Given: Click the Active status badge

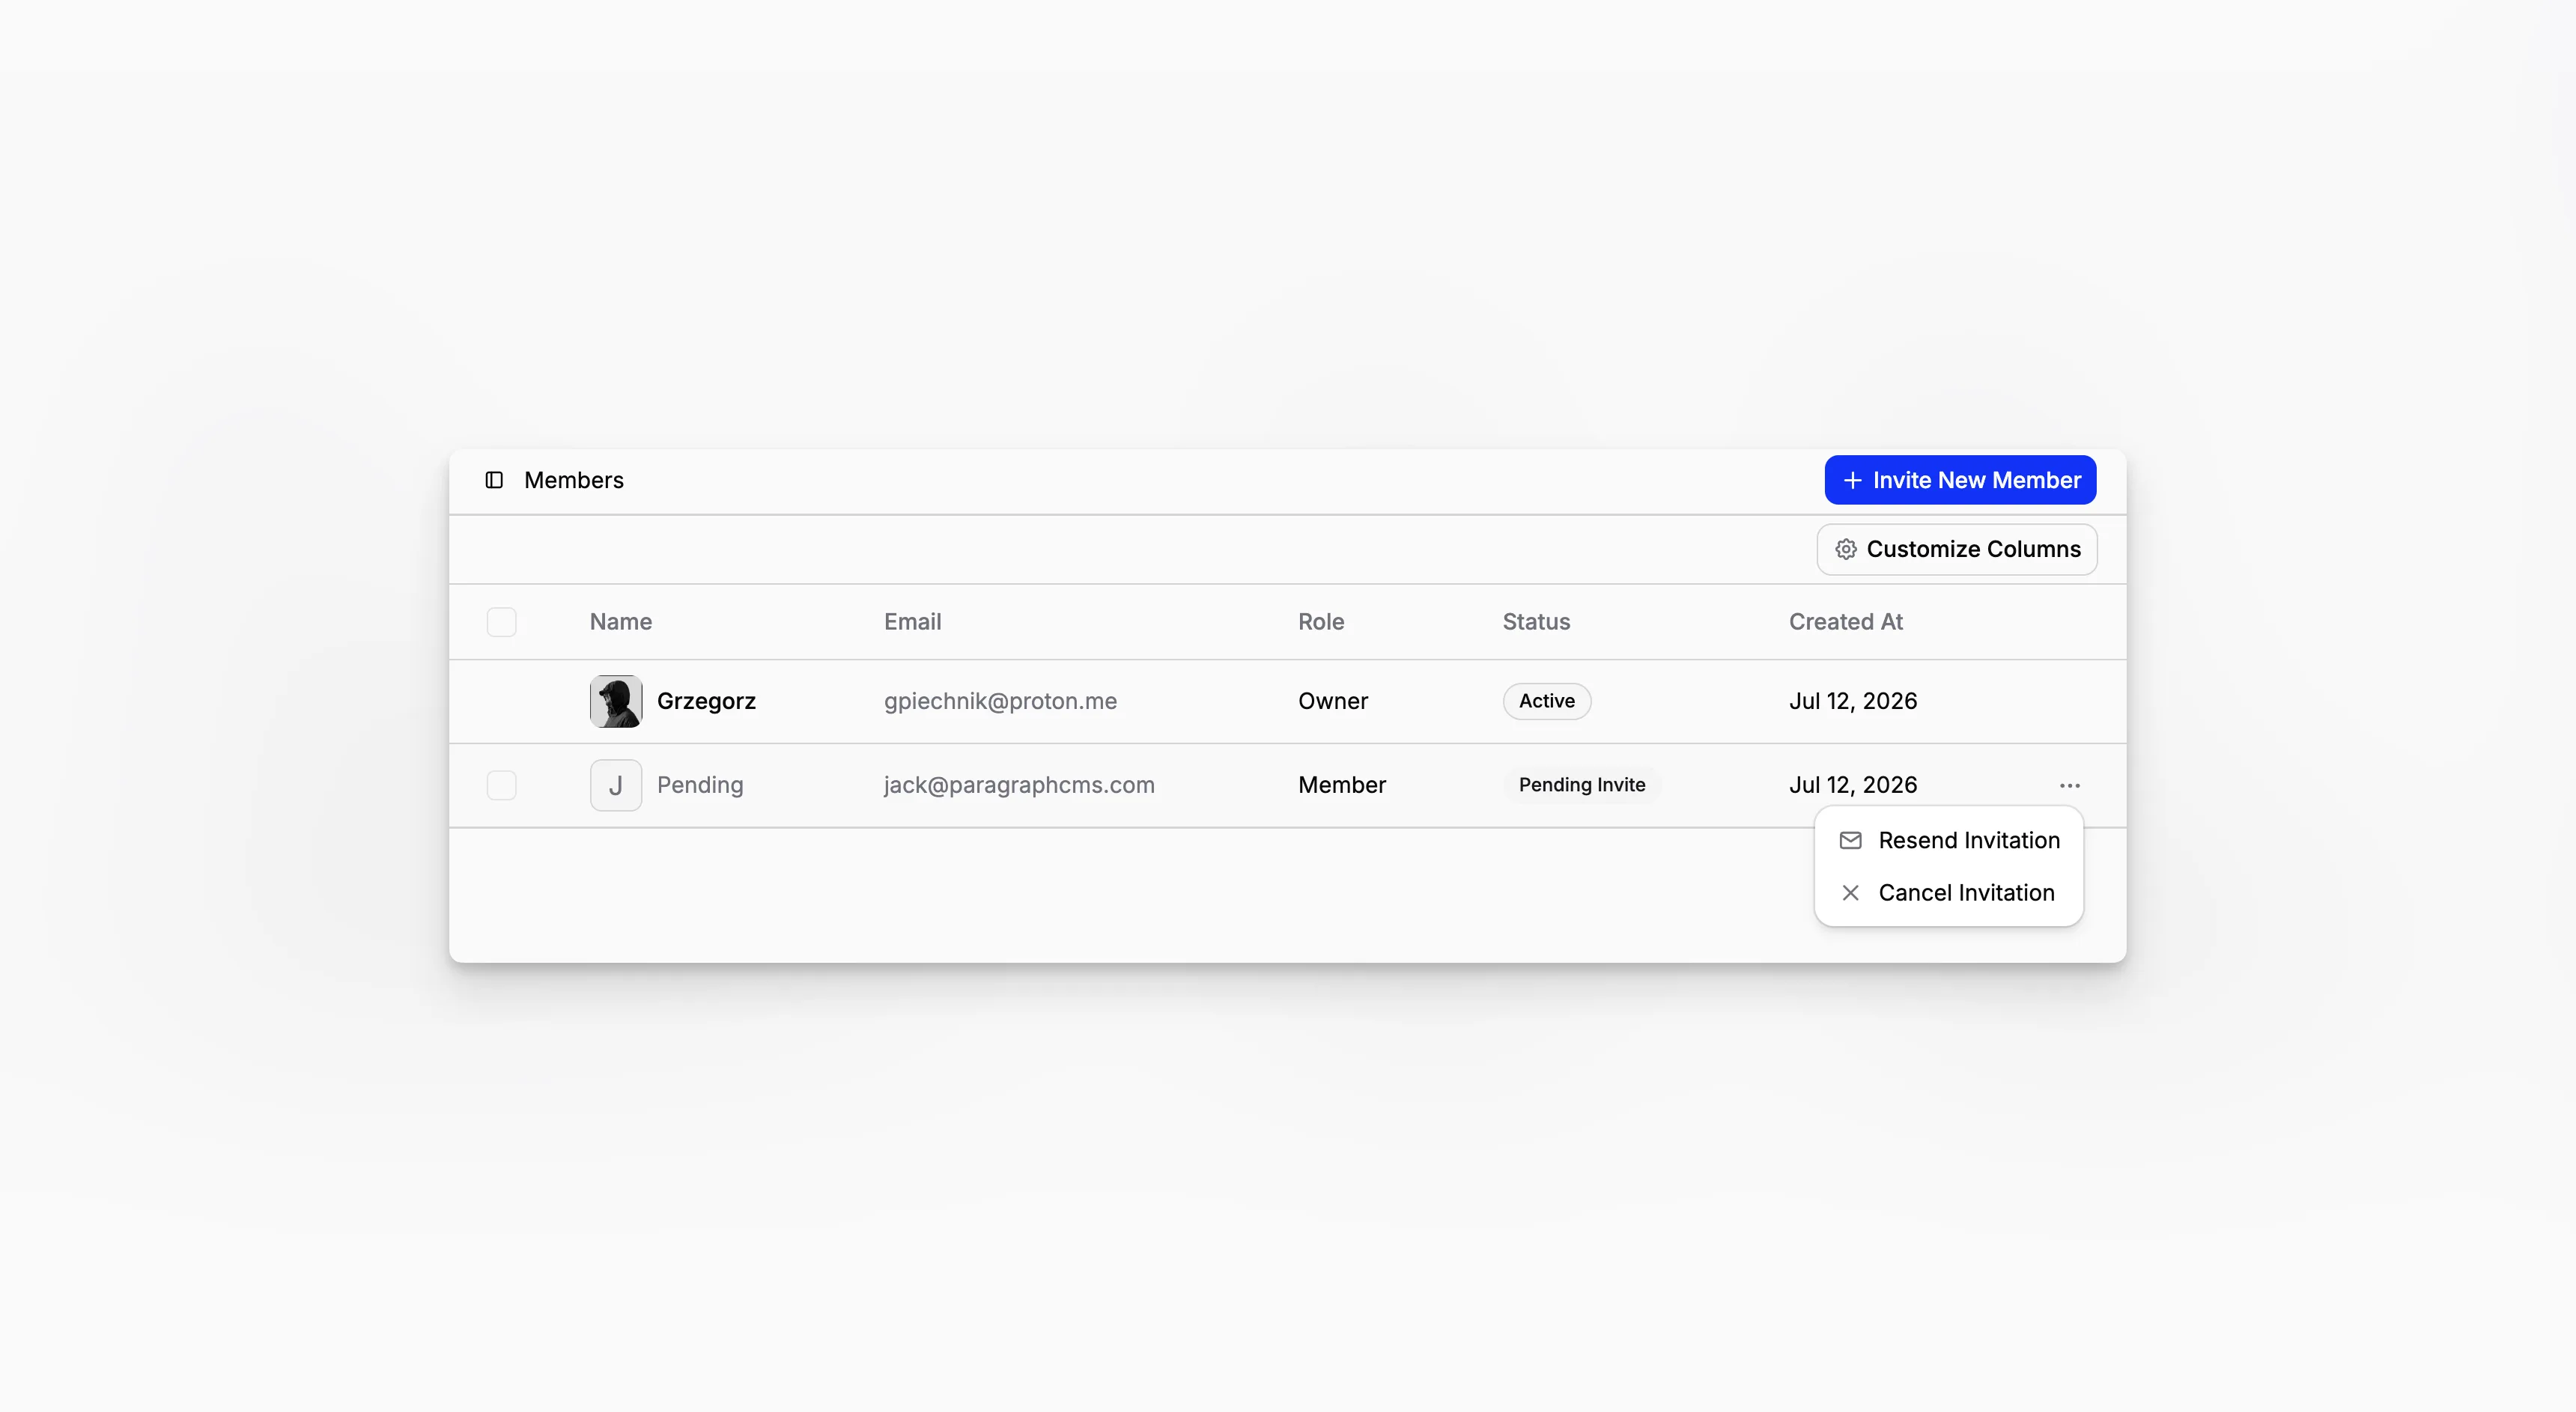Looking at the screenshot, I should pyautogui.click(x=1547, y=701).
